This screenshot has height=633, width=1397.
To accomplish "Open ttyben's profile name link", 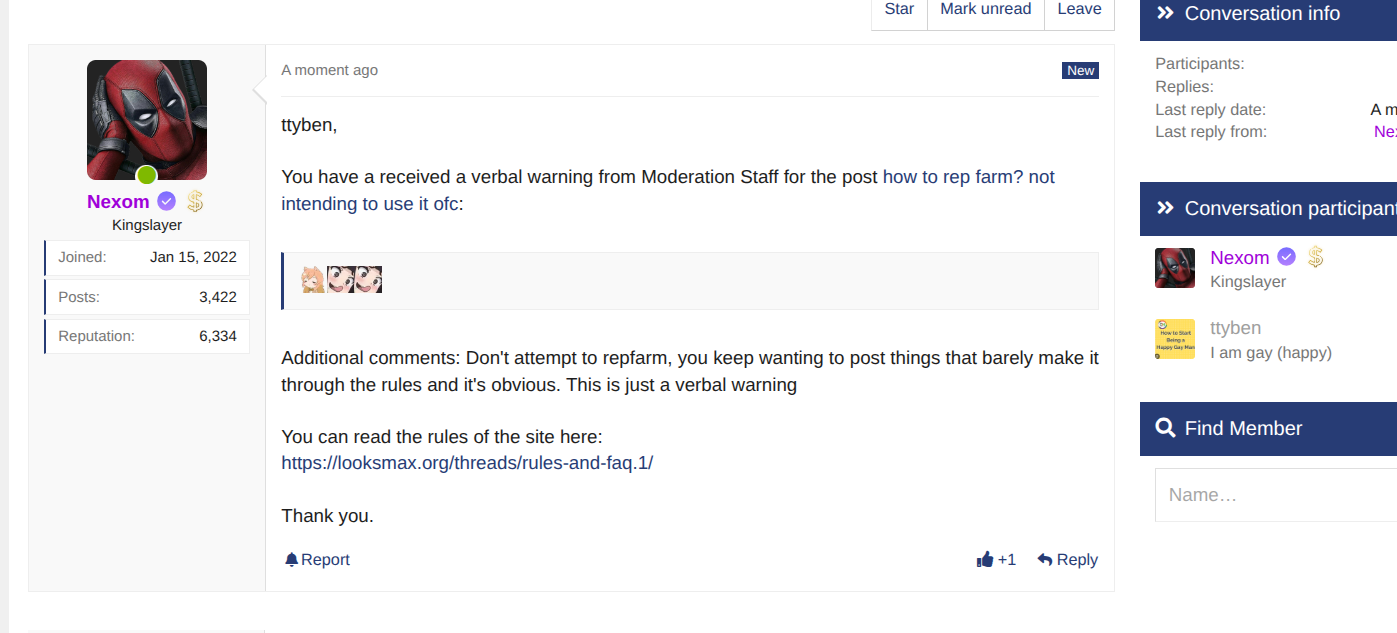I will coord(1235,328).
